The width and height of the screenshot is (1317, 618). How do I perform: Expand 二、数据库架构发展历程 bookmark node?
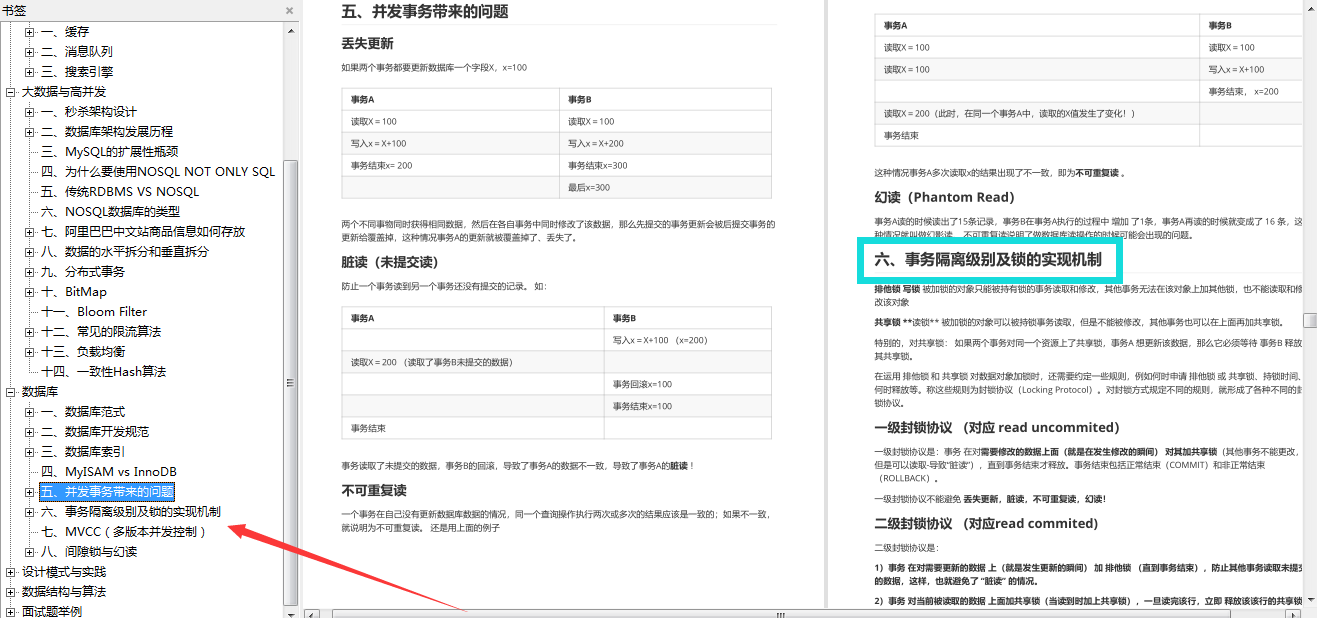(x=30, y=132)
